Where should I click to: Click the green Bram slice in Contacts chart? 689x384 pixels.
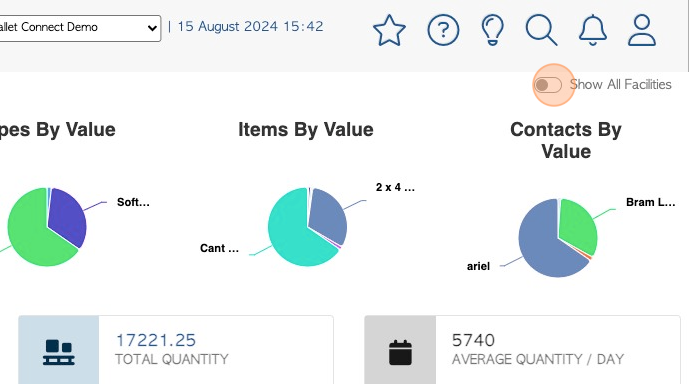[x=579, y=224]
